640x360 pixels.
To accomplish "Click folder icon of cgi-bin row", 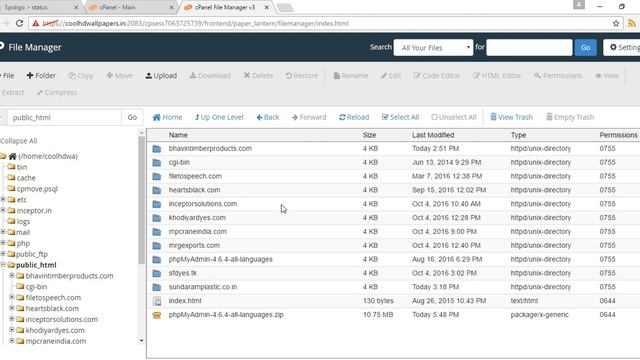I will click(157, 162).
